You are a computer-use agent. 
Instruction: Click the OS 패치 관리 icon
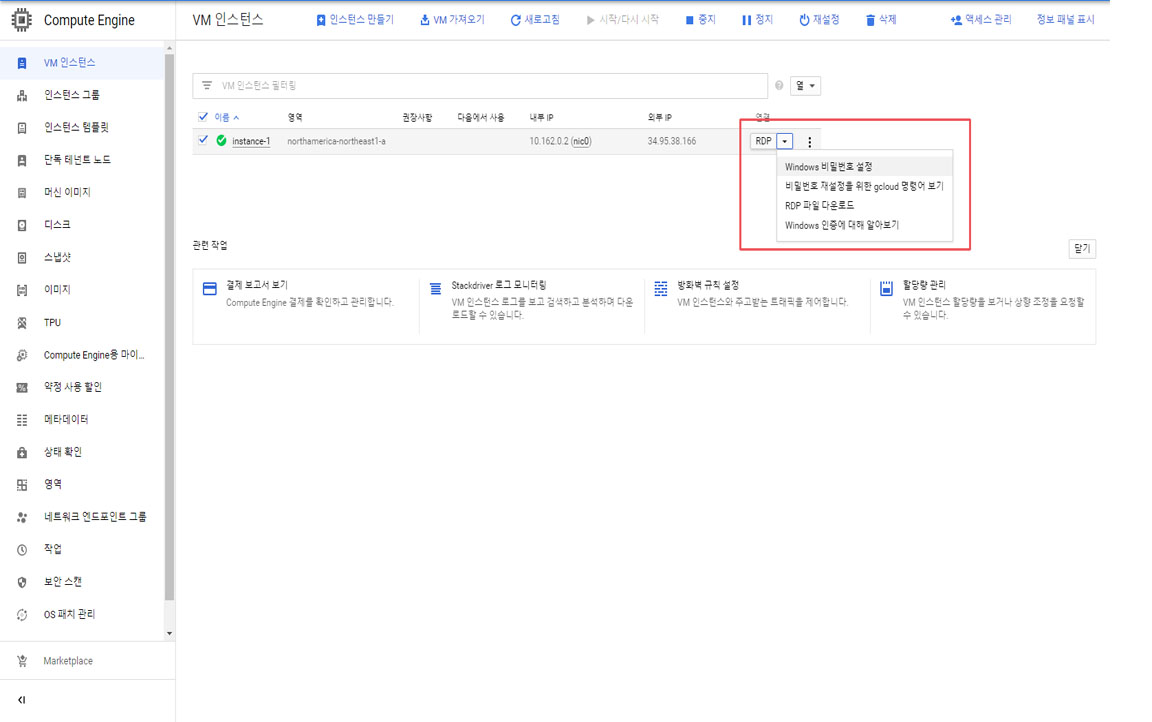click(x=22, y=615)
